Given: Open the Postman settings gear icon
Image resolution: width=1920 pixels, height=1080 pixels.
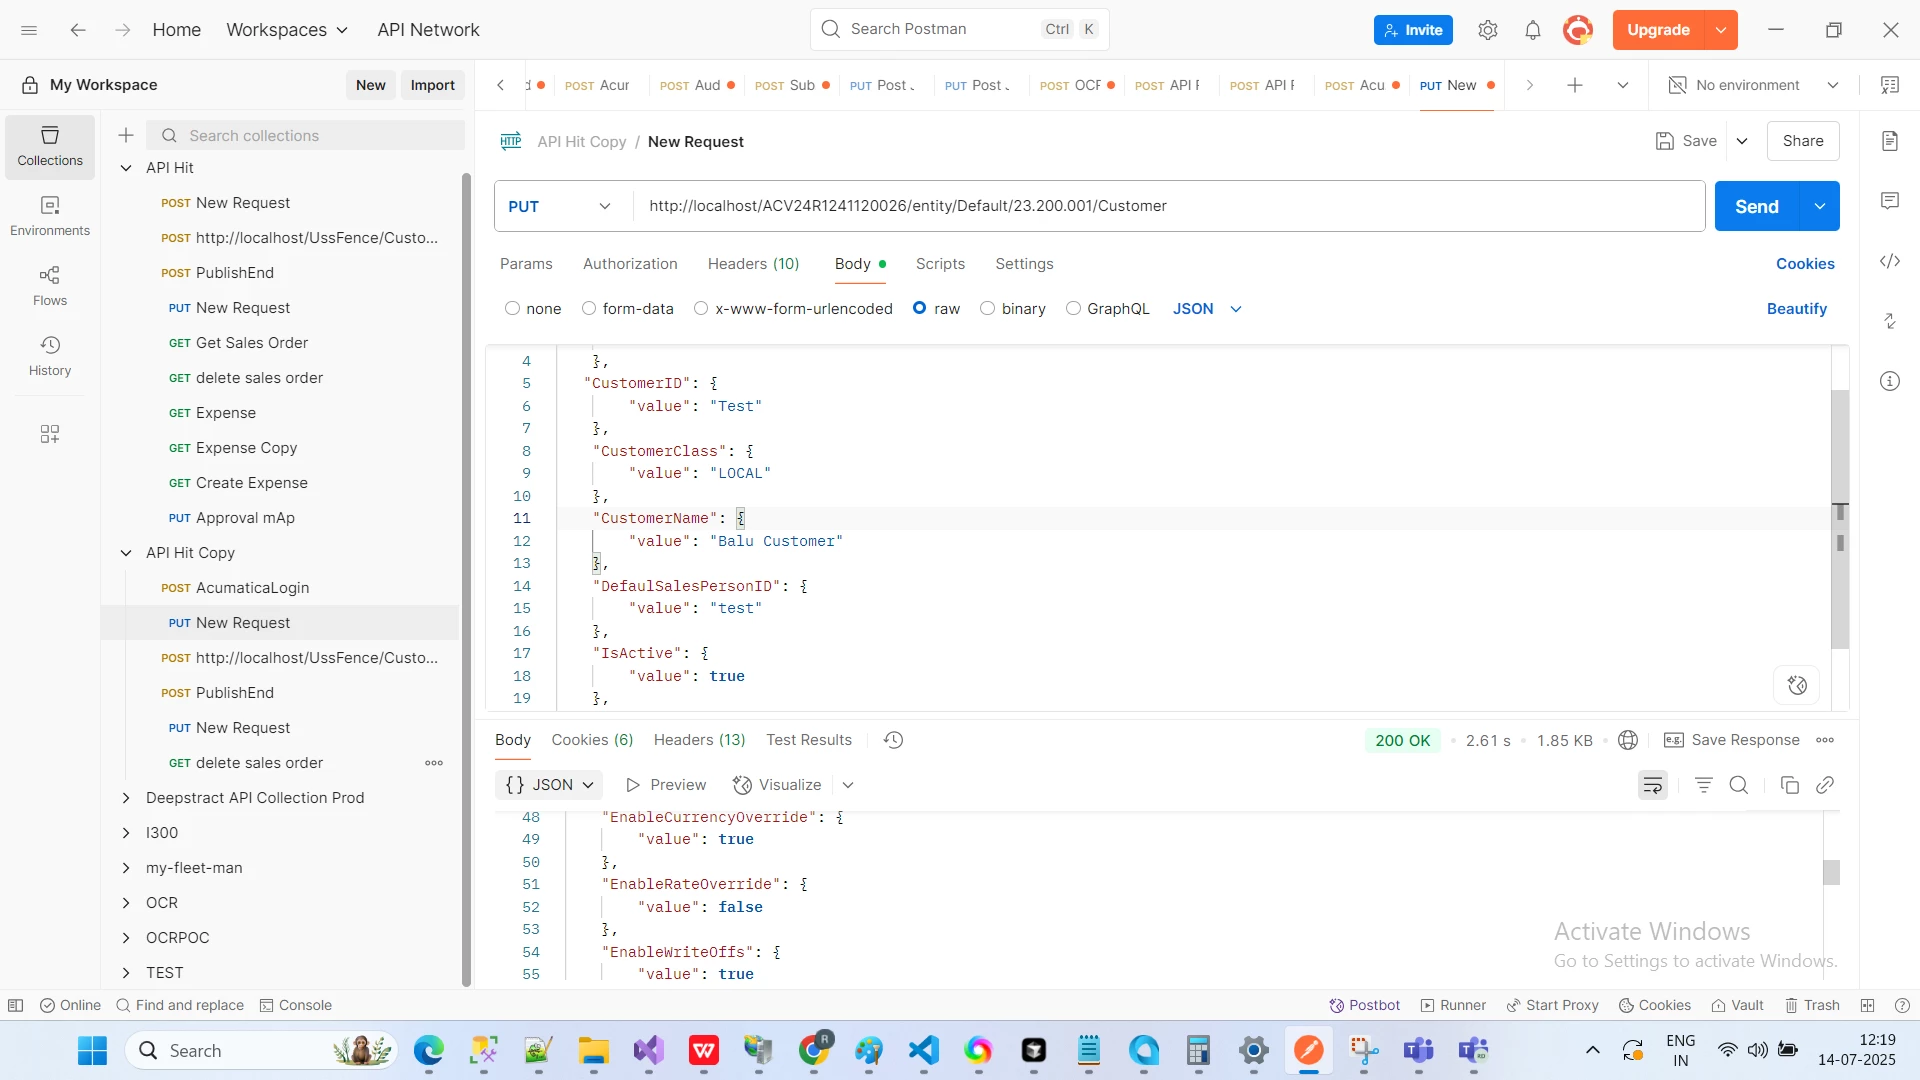Looking at the screenshot, I should [x=1487, y=30].
